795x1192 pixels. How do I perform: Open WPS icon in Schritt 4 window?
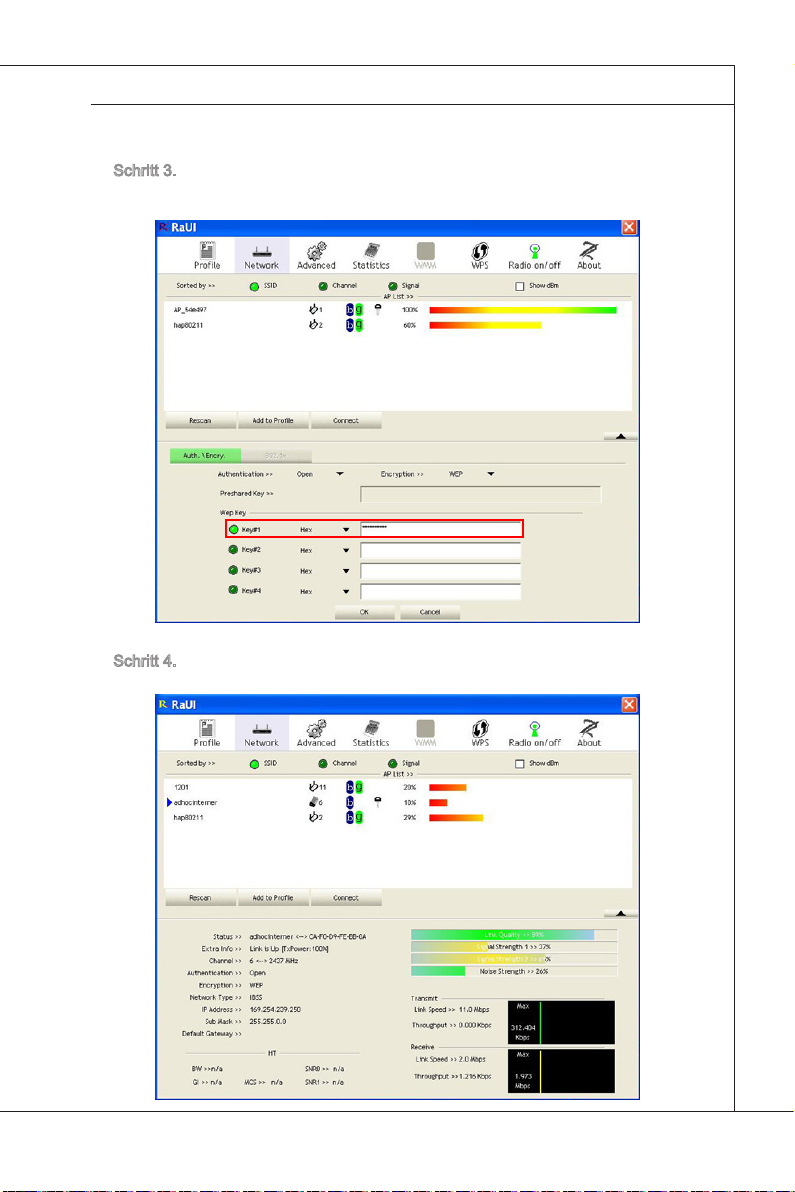click(480, 733)
